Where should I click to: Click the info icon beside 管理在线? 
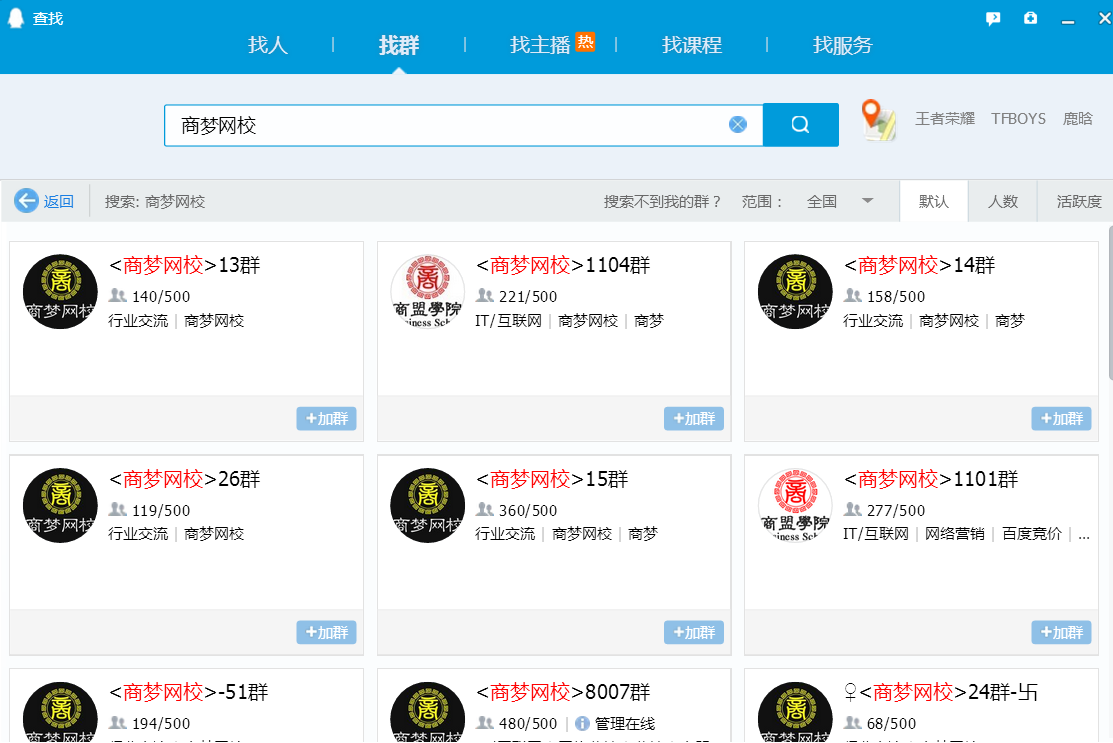click(582, 723)
